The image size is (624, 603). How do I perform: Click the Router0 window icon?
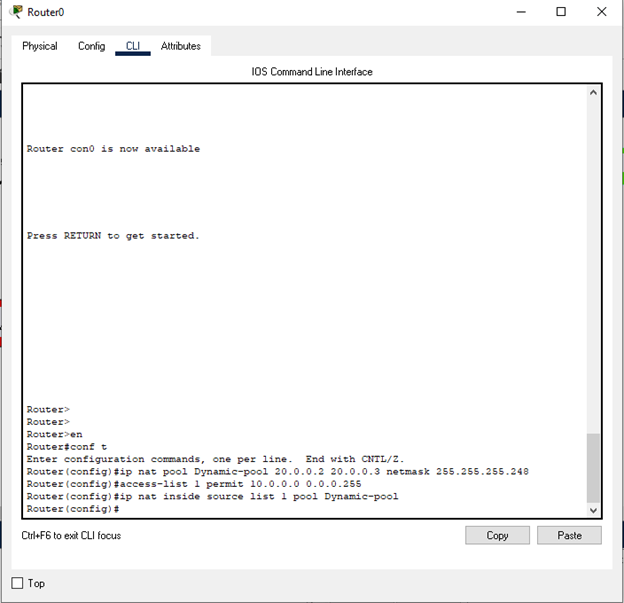pyautogui.click(x=16, y=12)
